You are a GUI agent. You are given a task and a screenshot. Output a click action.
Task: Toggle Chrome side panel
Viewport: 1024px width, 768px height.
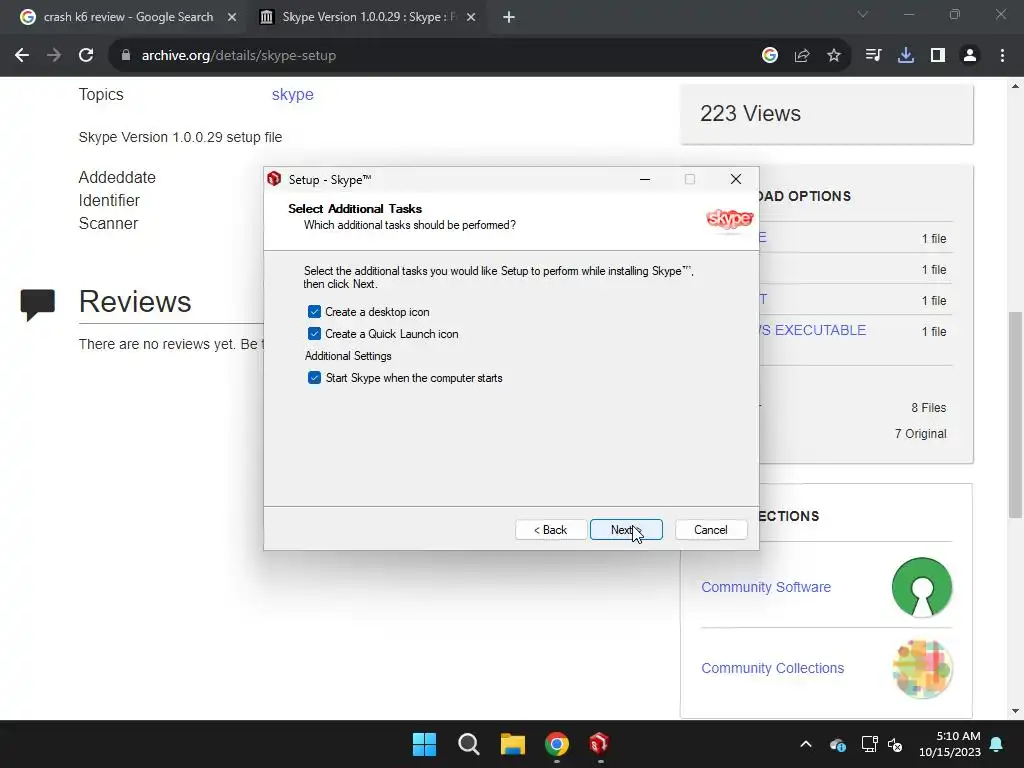point(938,56)
